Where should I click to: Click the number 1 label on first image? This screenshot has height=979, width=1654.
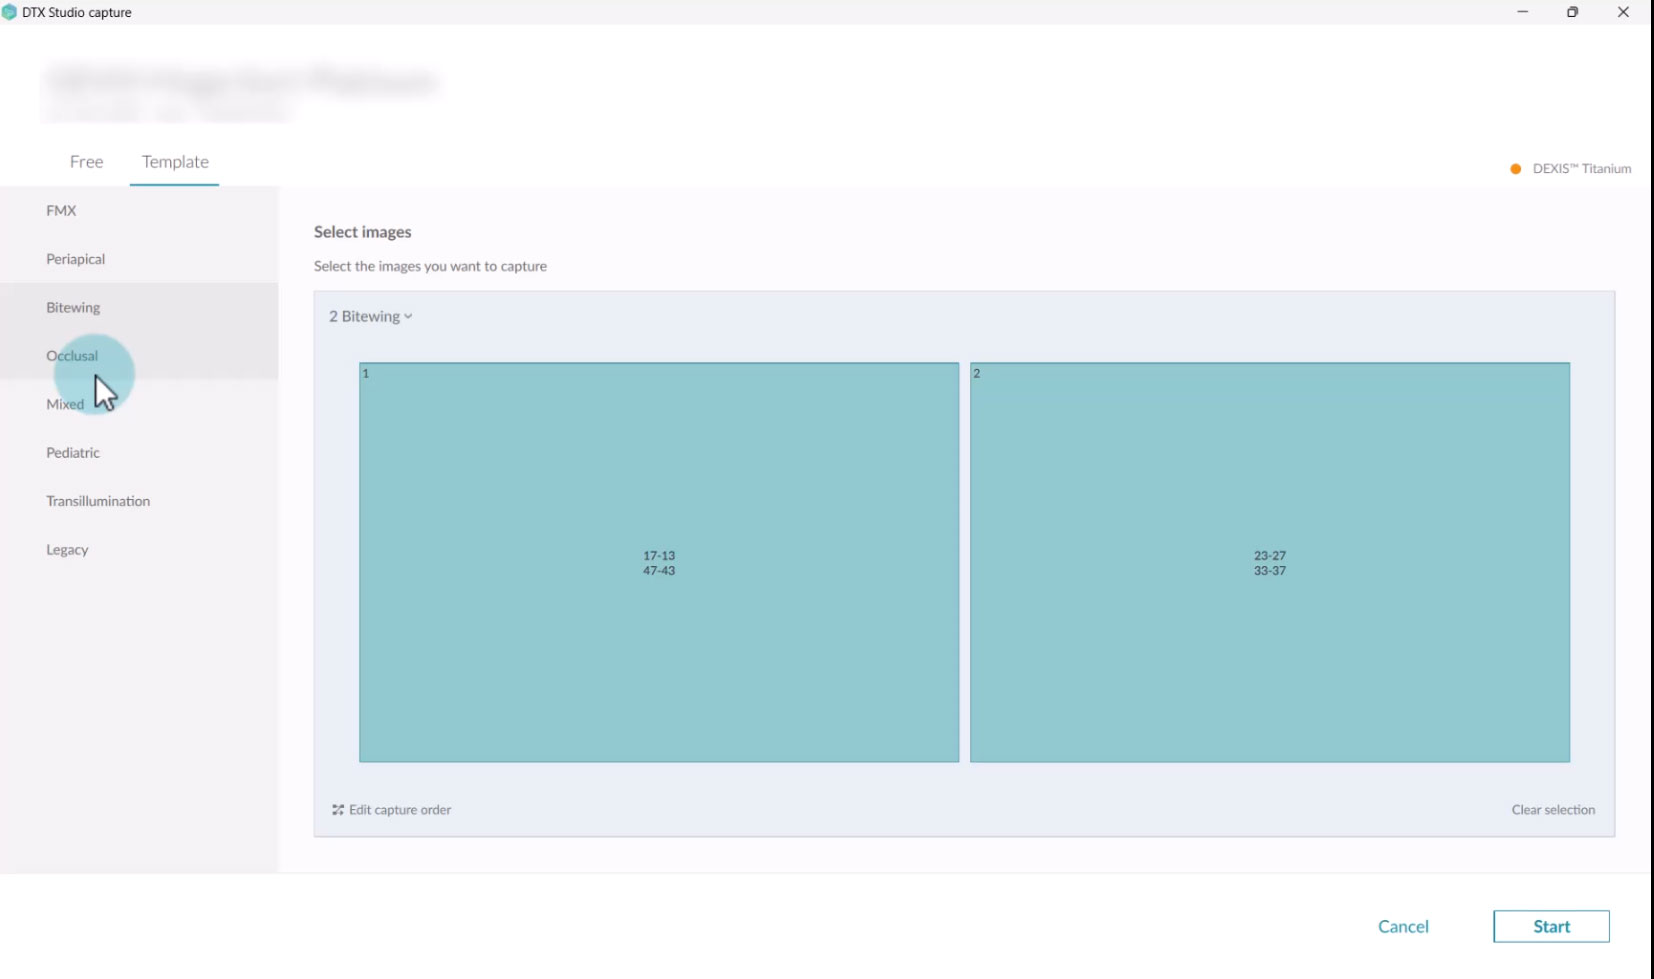[366, 373]
